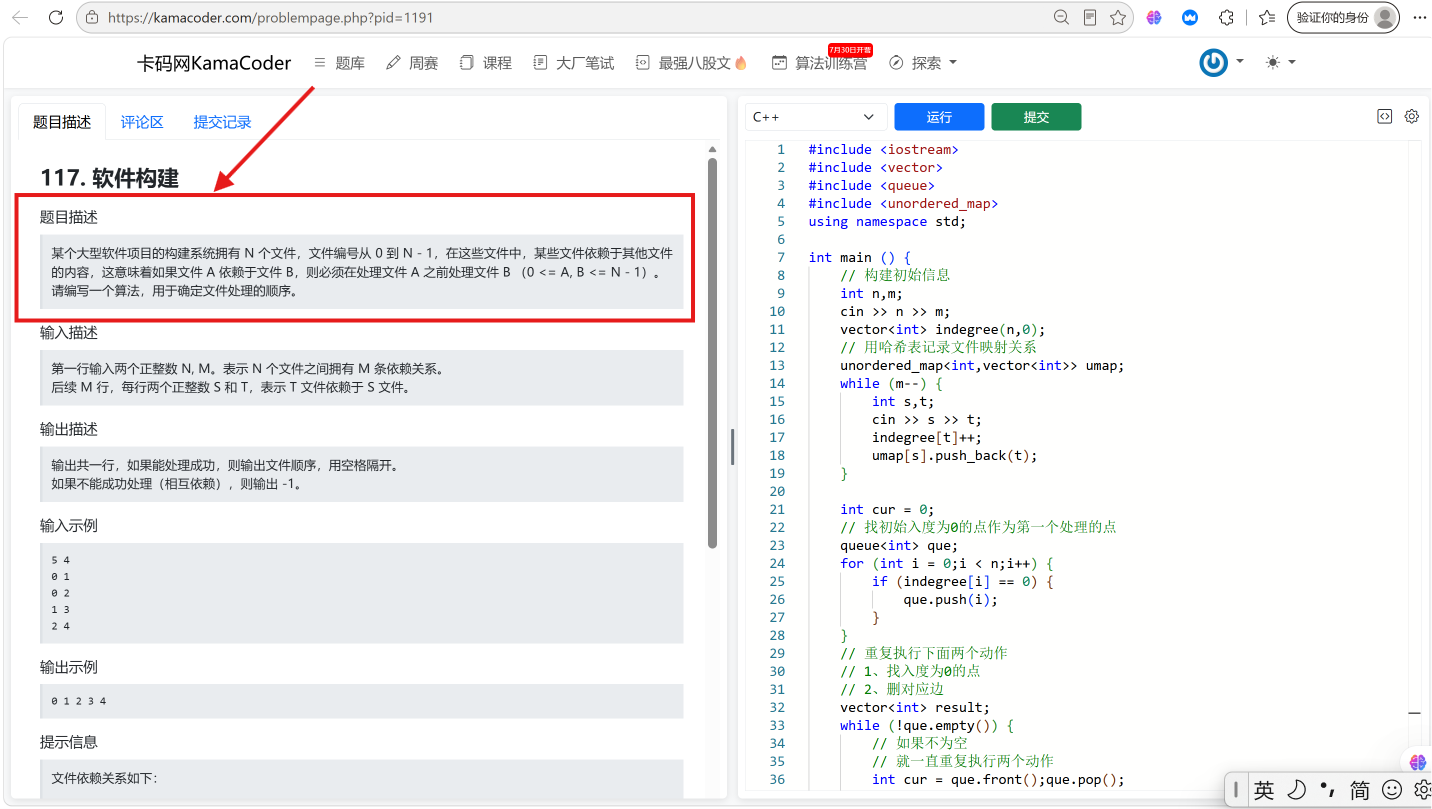Click line number 20 in editor gutter
The width and height of the screenshot is (1432, 809).
777,491
